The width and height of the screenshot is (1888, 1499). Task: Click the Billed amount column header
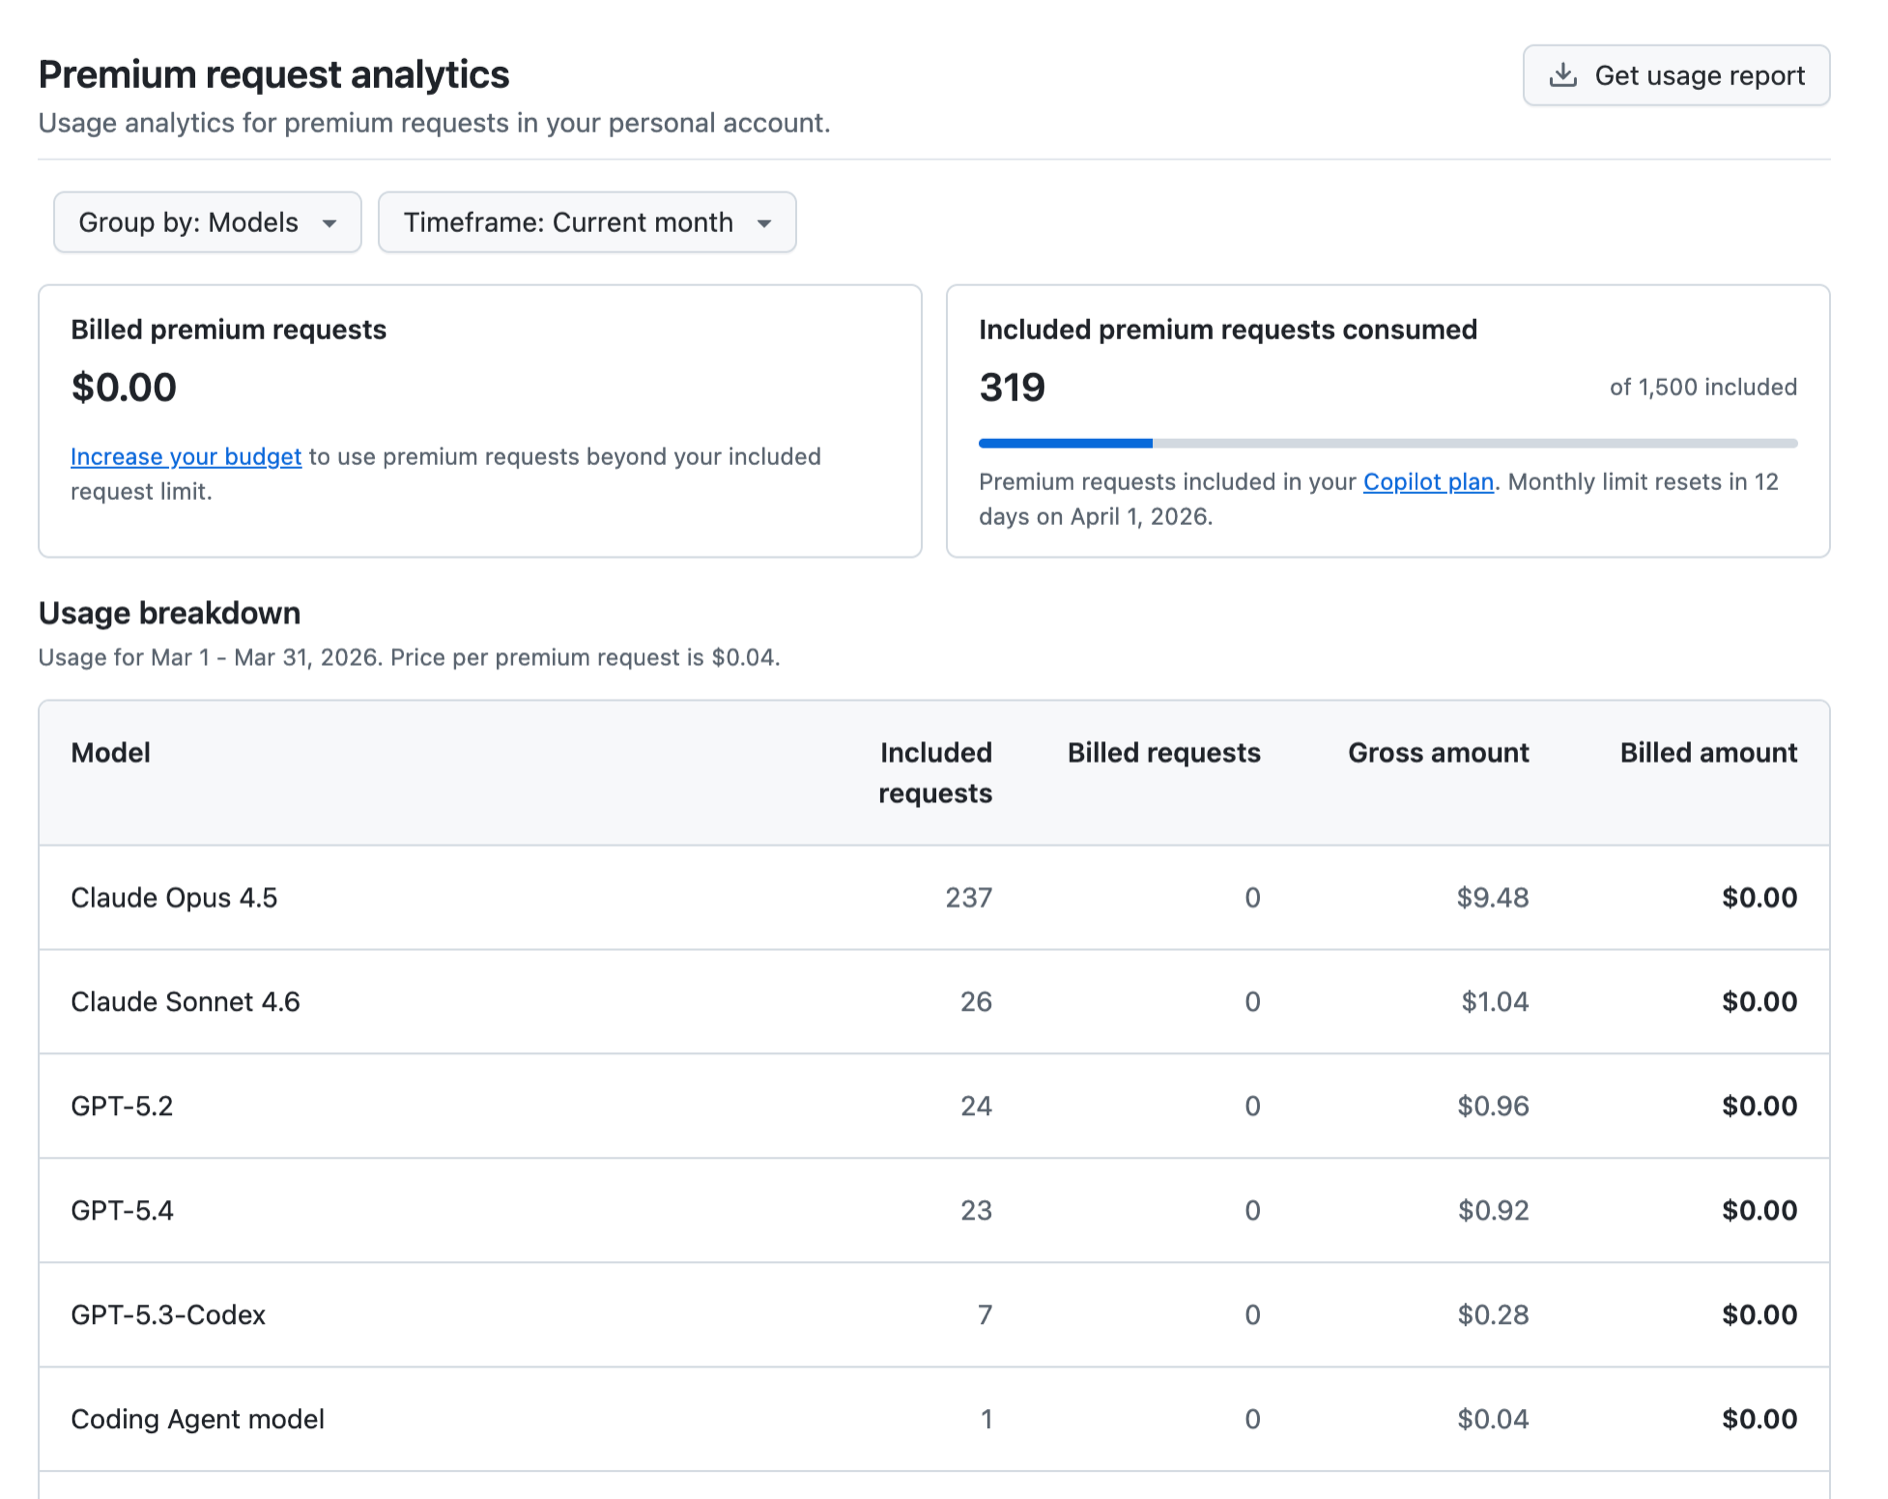(x=1707, y=753)
